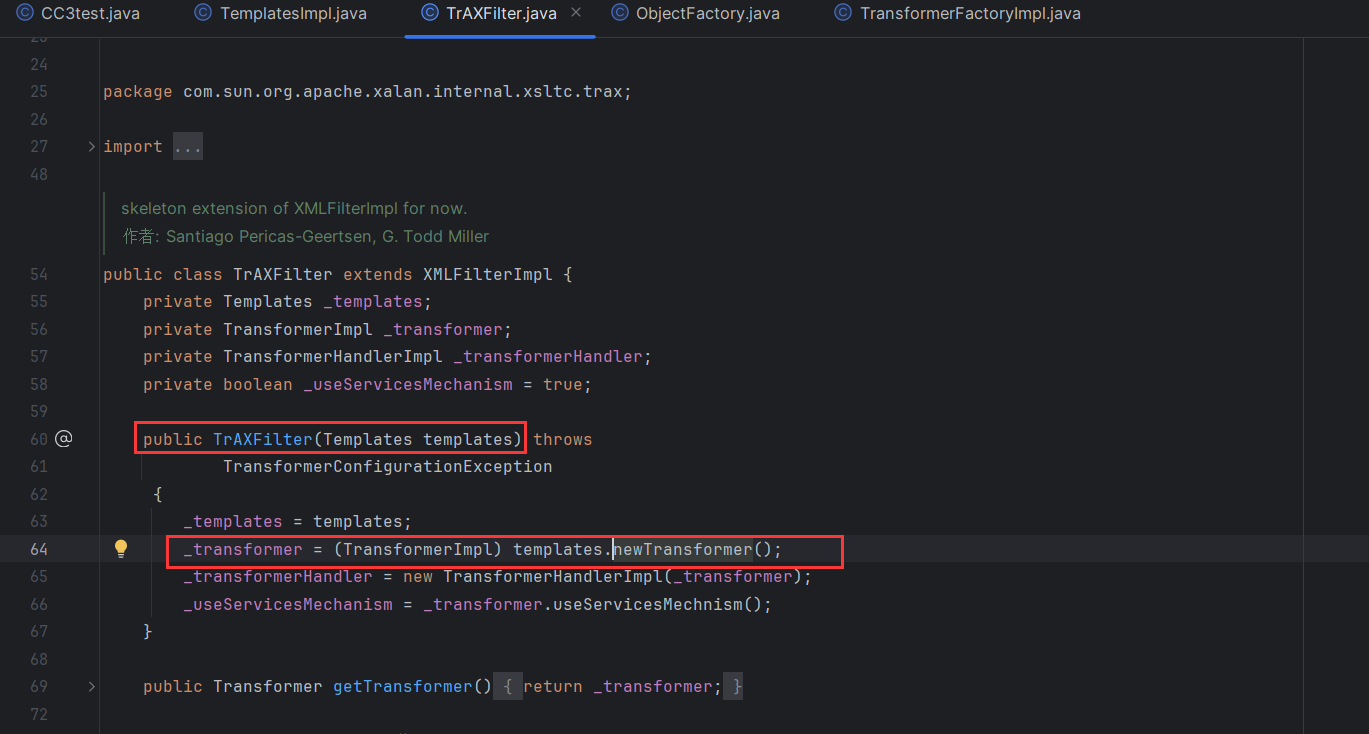The image size is (1369, 734).
Task: Click the package name com.sun.org.apache.xalan.internal.xsltc.trax
Action: coord(402,92)
